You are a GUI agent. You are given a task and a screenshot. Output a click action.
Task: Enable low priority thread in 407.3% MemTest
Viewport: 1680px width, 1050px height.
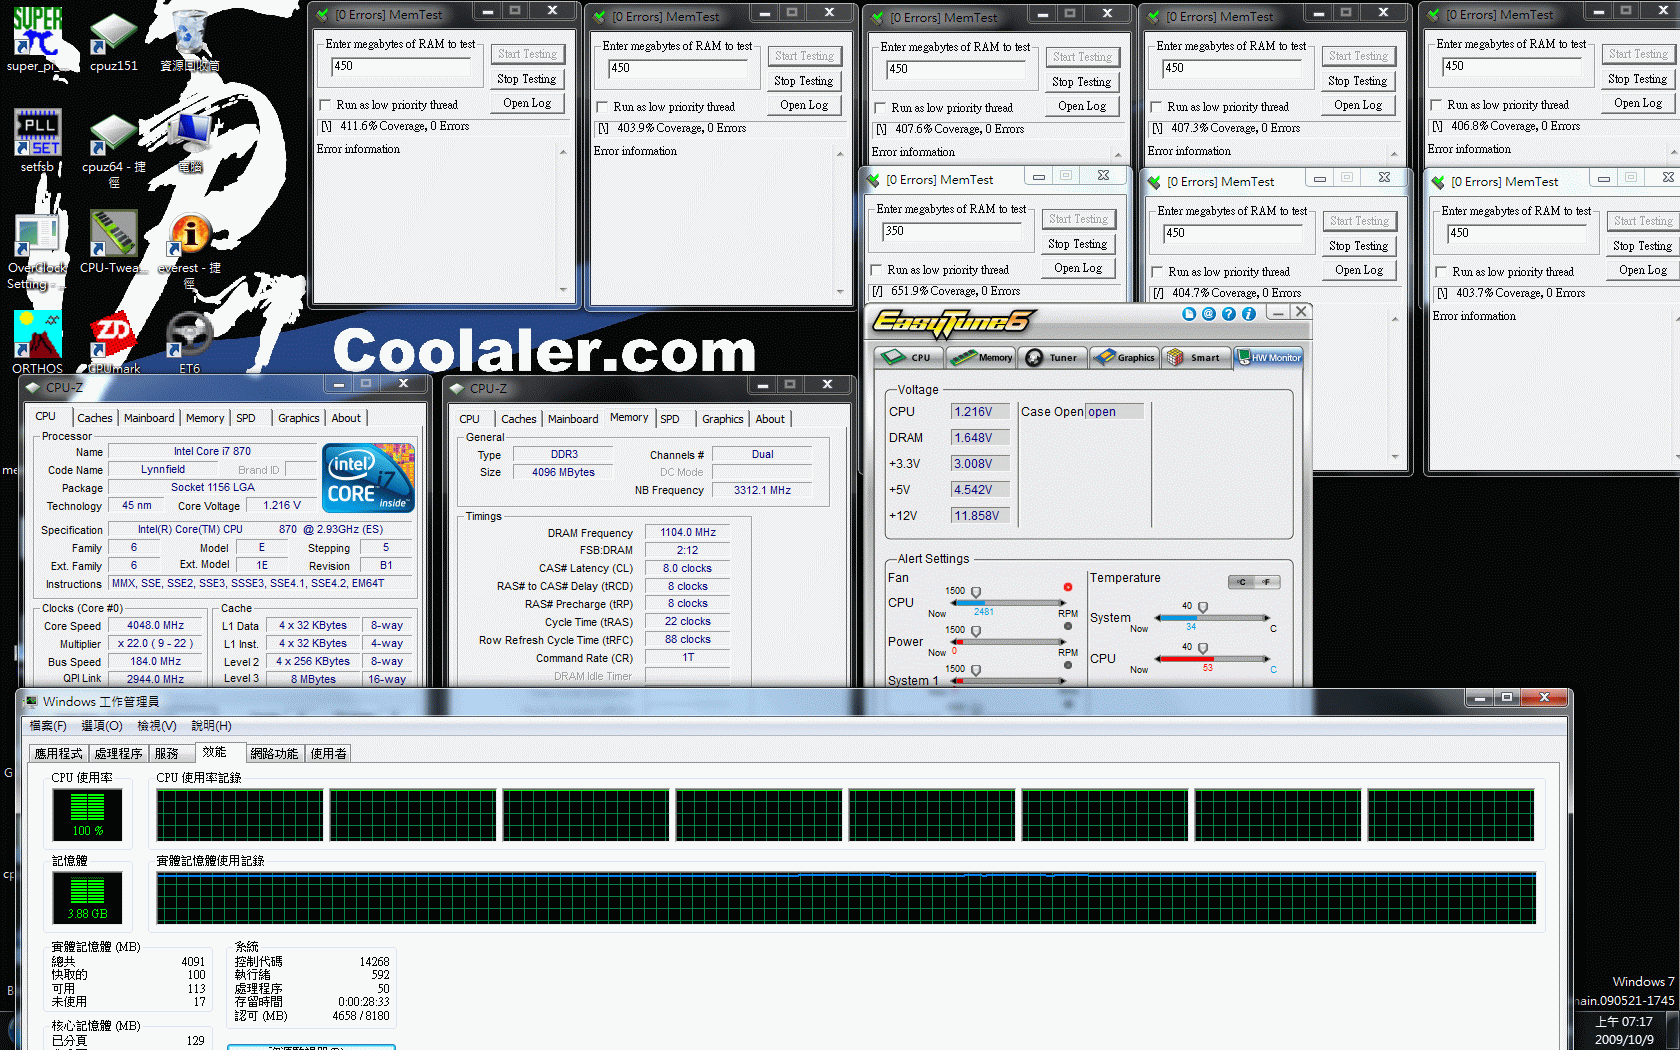(1156, 107)
